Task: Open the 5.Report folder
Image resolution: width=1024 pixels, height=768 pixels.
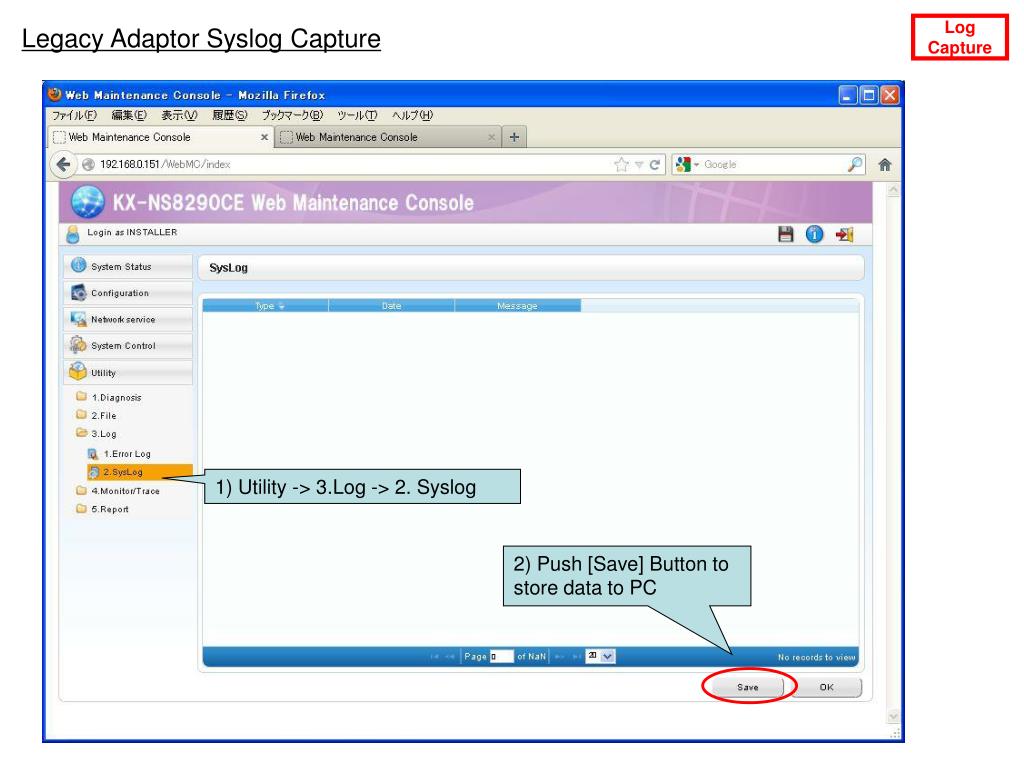Action: [x=103, y=509]
